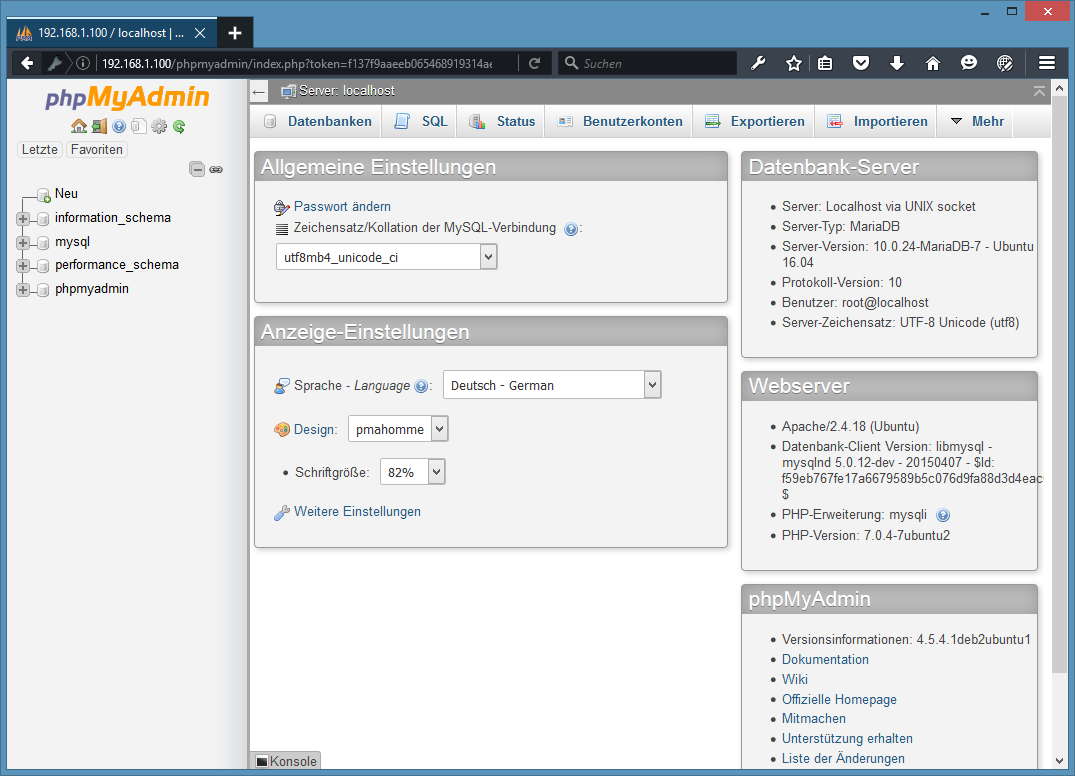The height and width of the screenshot is (776, 1075).
Task: Open the Design dropdown showing pmahomme
Action: (x=398, y=429)
